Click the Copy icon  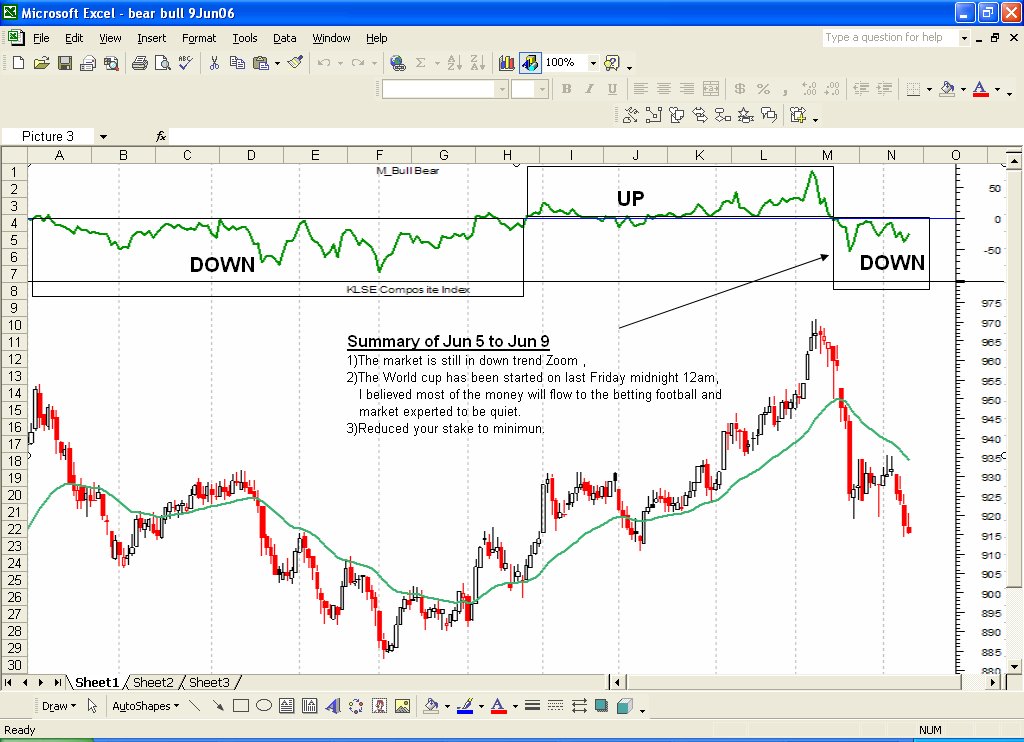[237, 63]
